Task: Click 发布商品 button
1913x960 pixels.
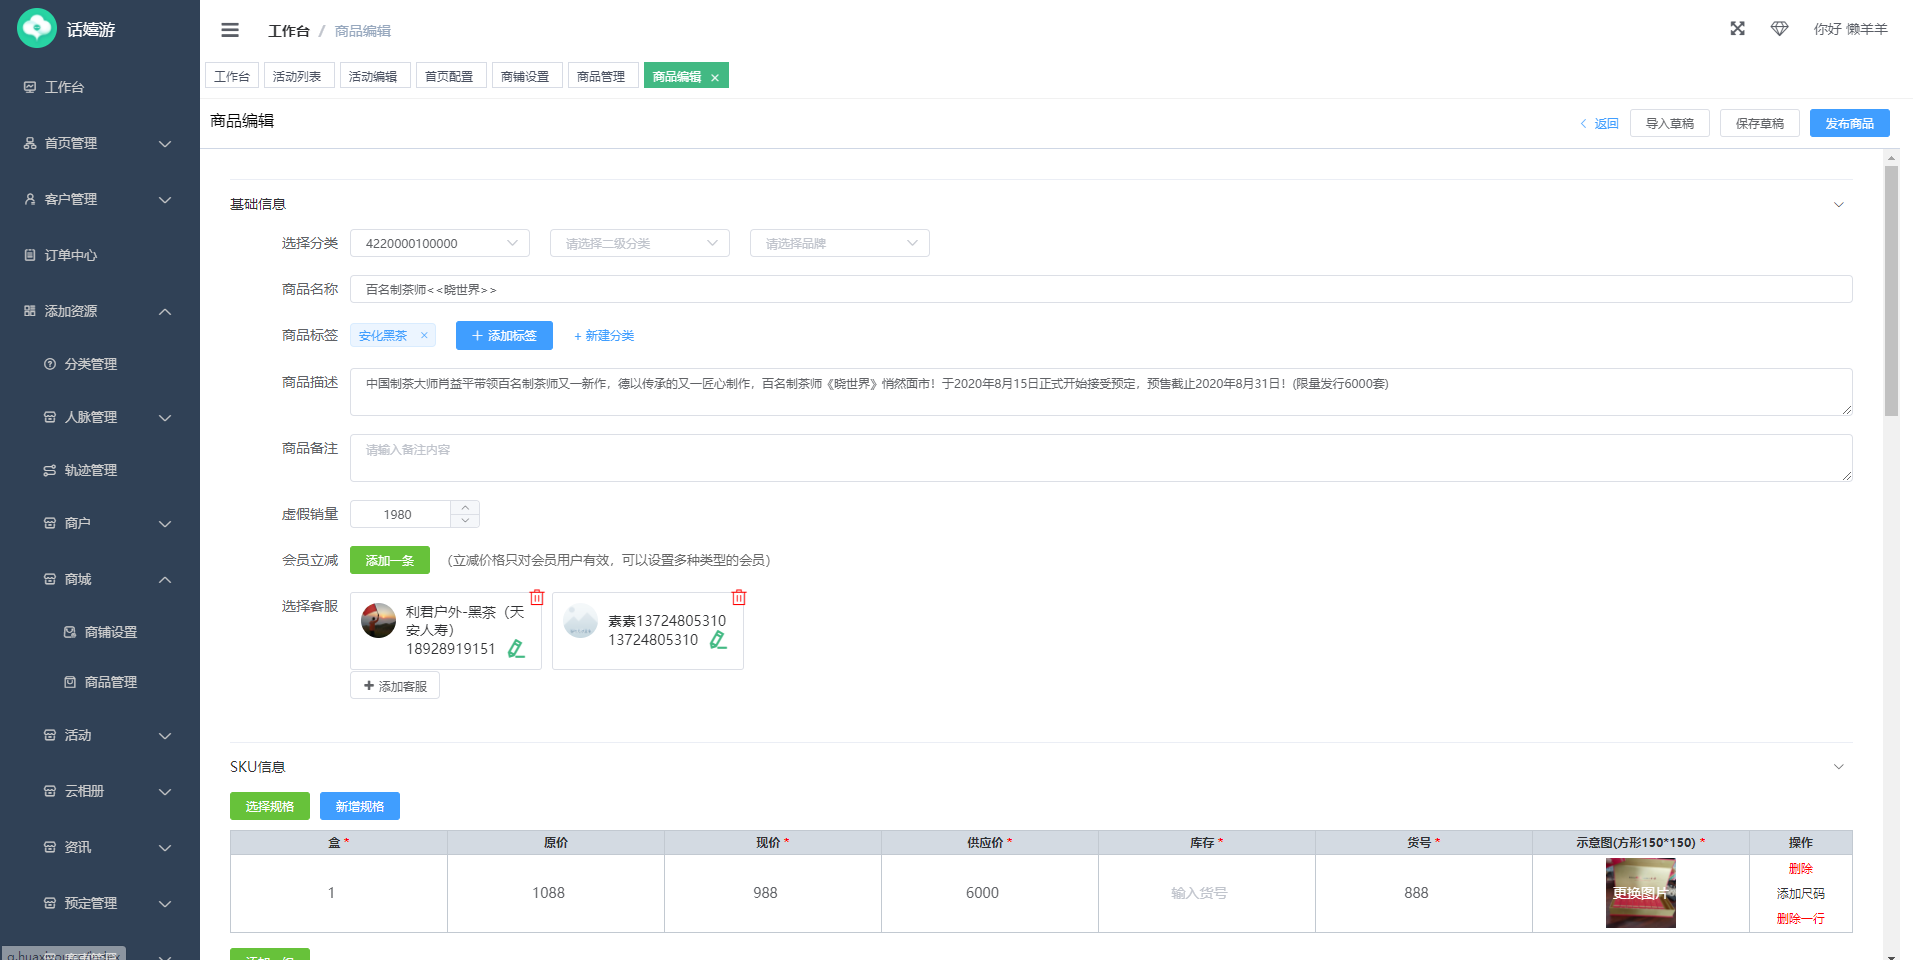Action: (x=1850, y=123)
